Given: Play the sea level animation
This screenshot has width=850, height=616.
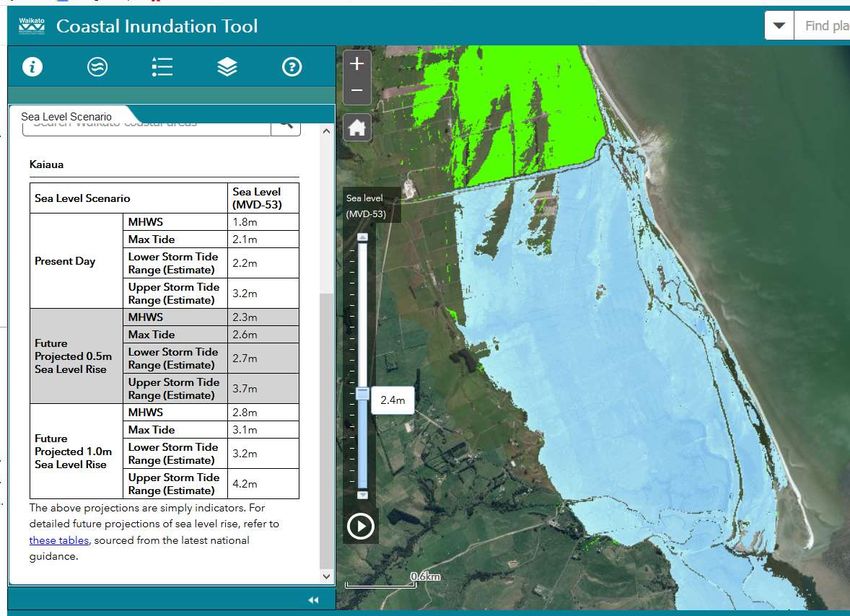Looking at the screenshot, I should click(x=360, y=526).
